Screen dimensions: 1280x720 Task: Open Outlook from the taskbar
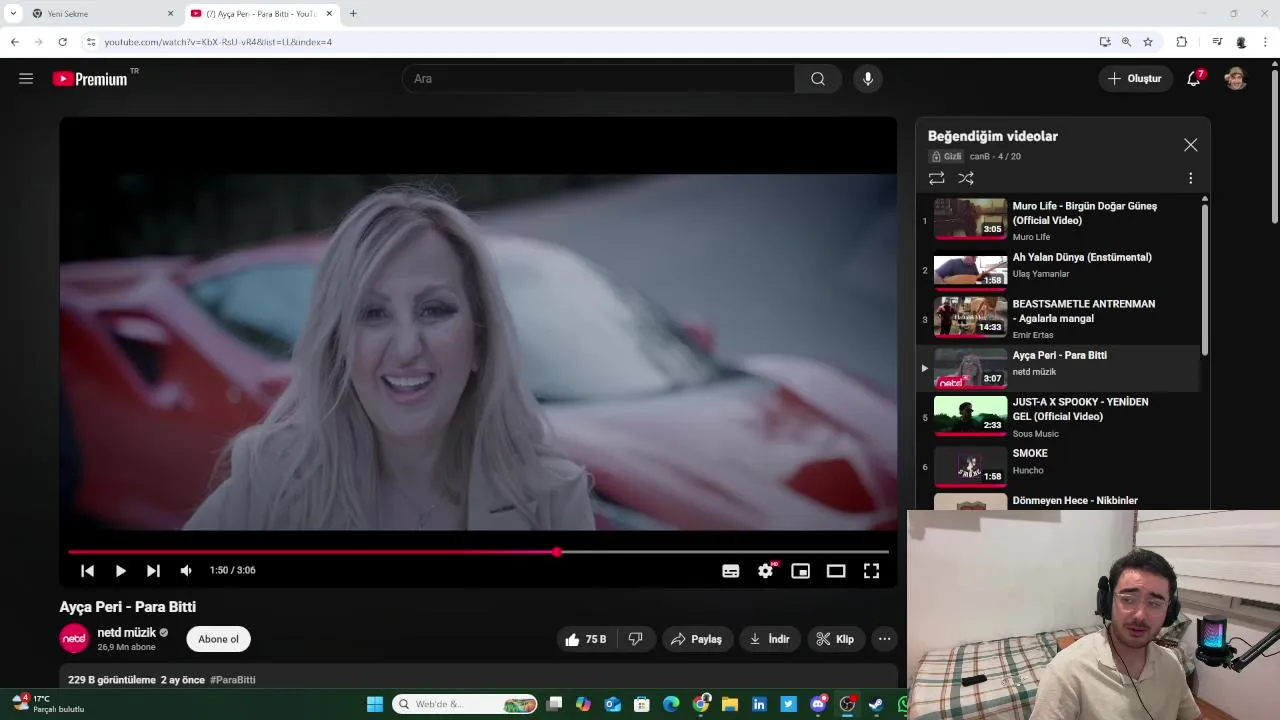[613, 704]
